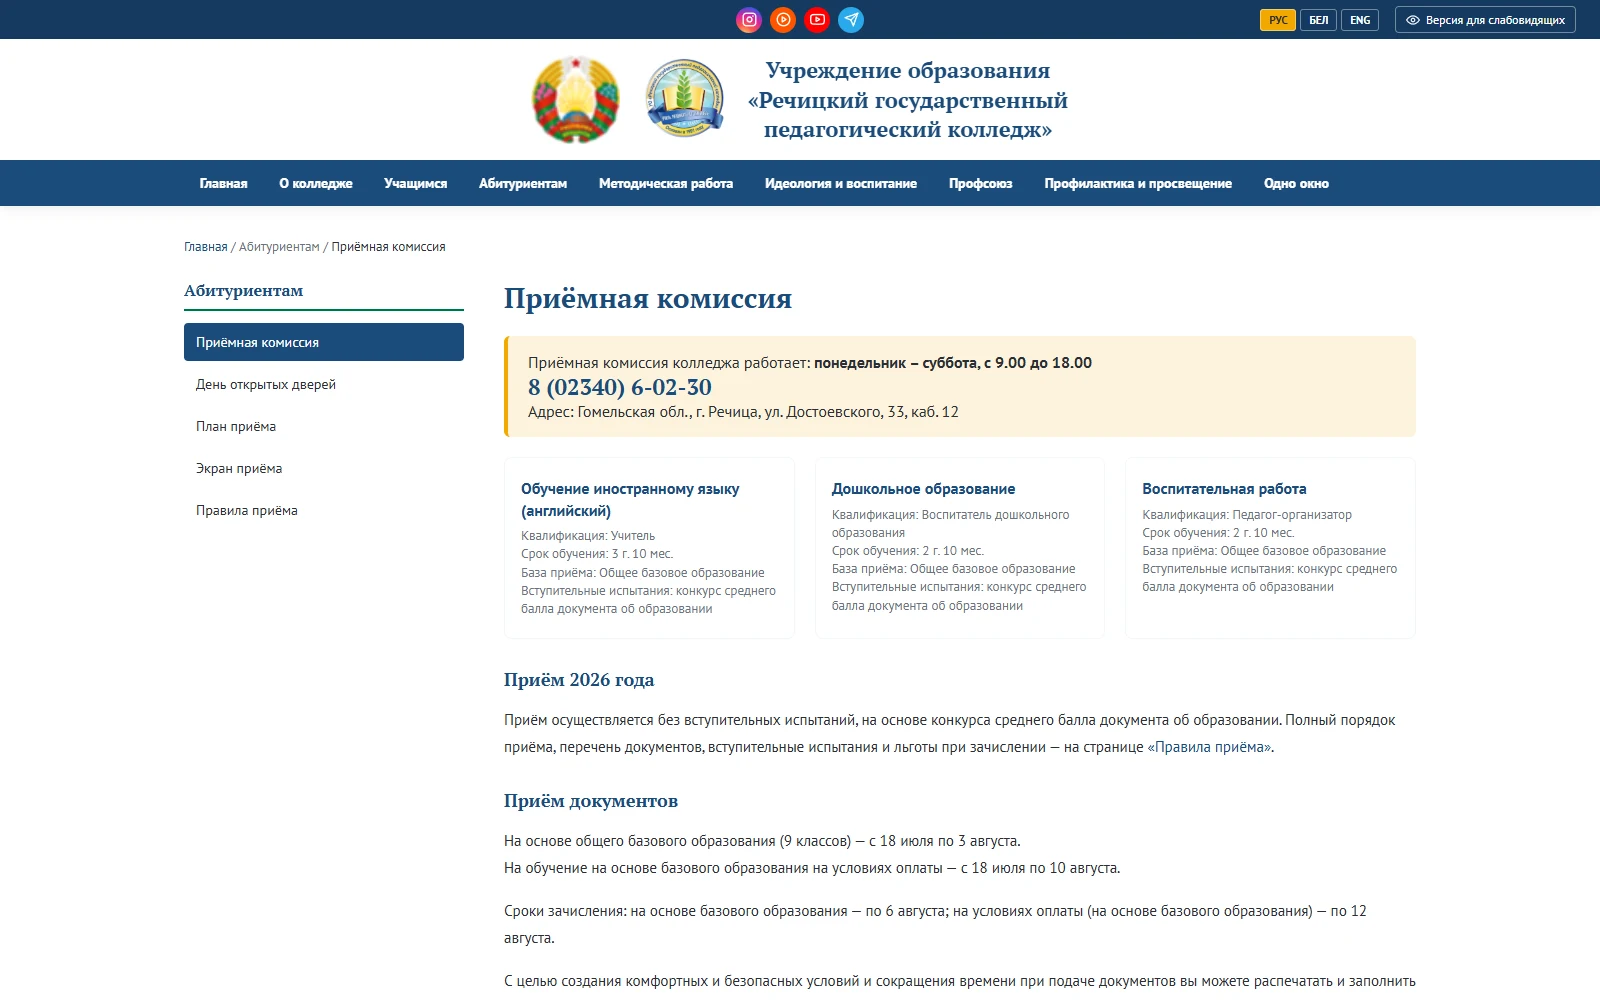Open Воспитательная работа card

(1270, 548)
